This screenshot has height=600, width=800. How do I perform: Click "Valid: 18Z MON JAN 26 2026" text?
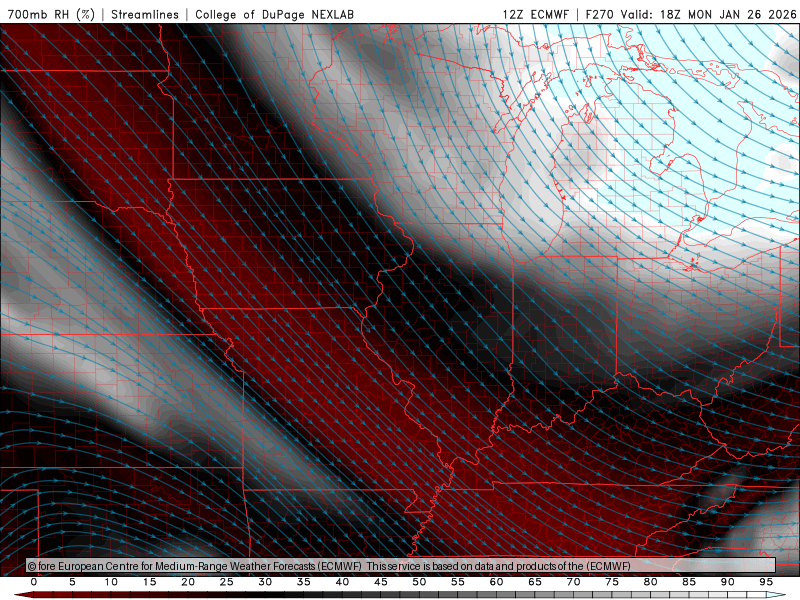point(709,14)
